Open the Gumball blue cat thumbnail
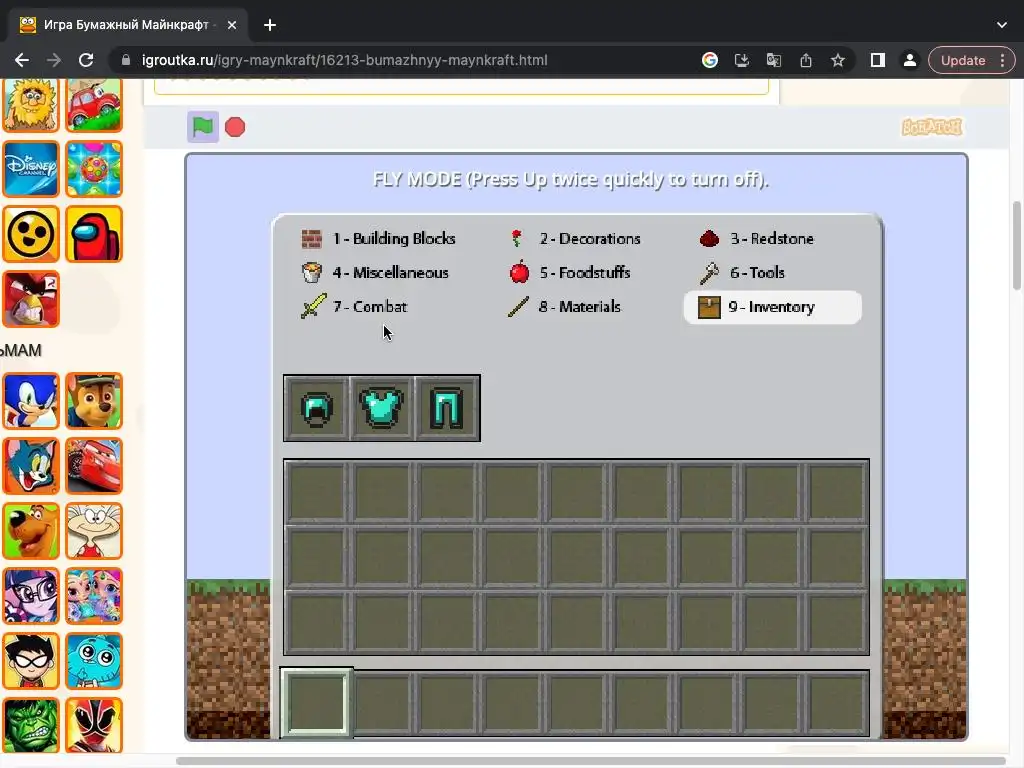Image resolution: width=1024 pixels, height=768 pixels. pos(94,661)
